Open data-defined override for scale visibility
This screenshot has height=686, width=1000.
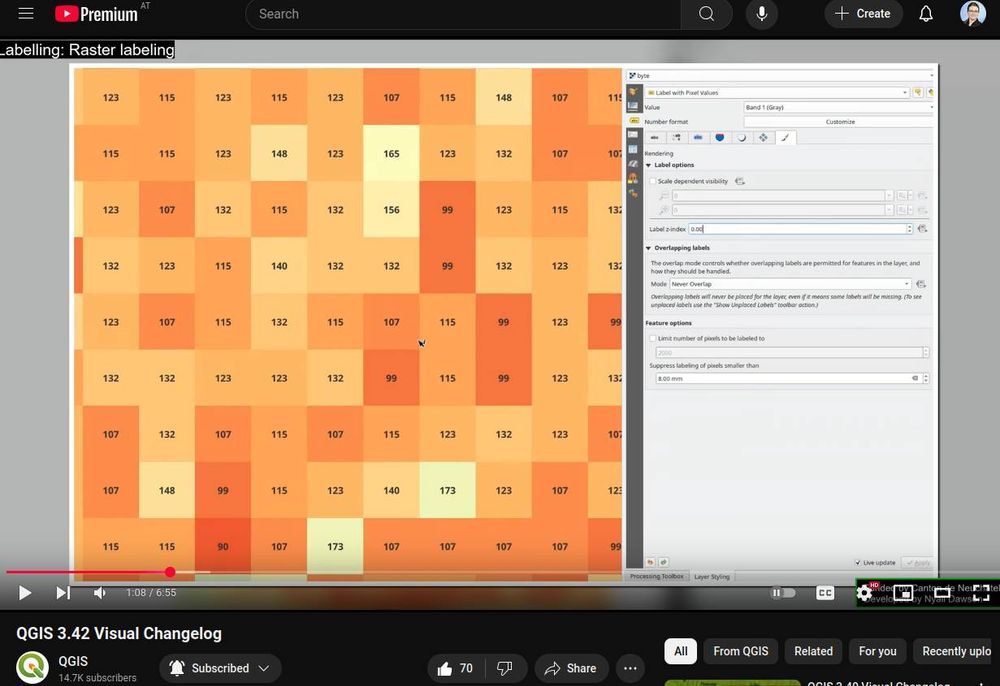tap(740, 181)
